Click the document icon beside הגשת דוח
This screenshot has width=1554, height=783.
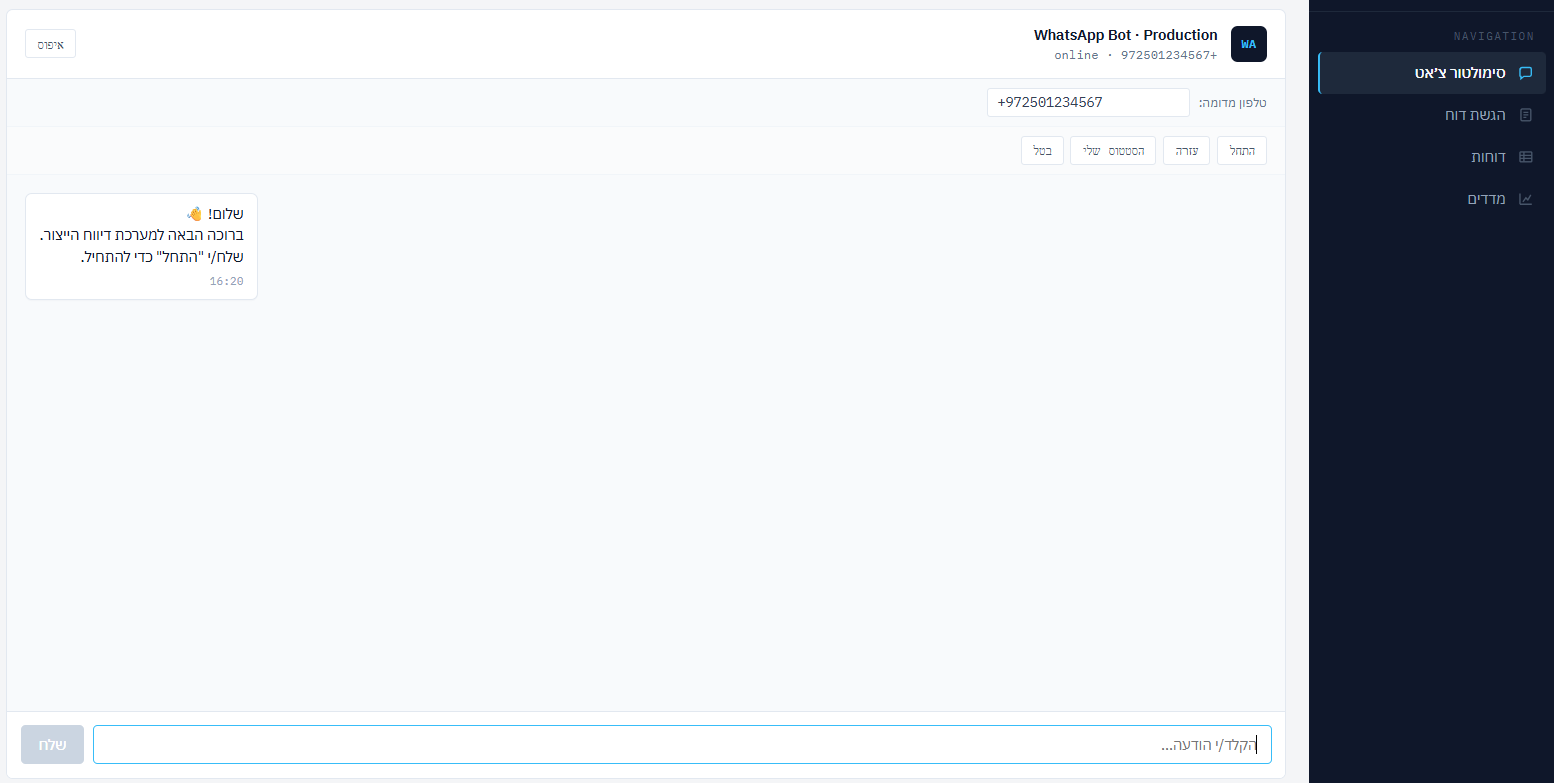click(x=1525, y=115)
